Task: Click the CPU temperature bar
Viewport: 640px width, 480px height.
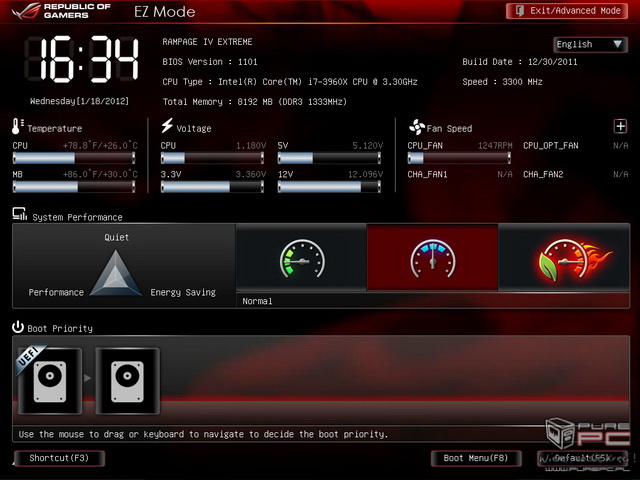Action: (x=74, y=158)
